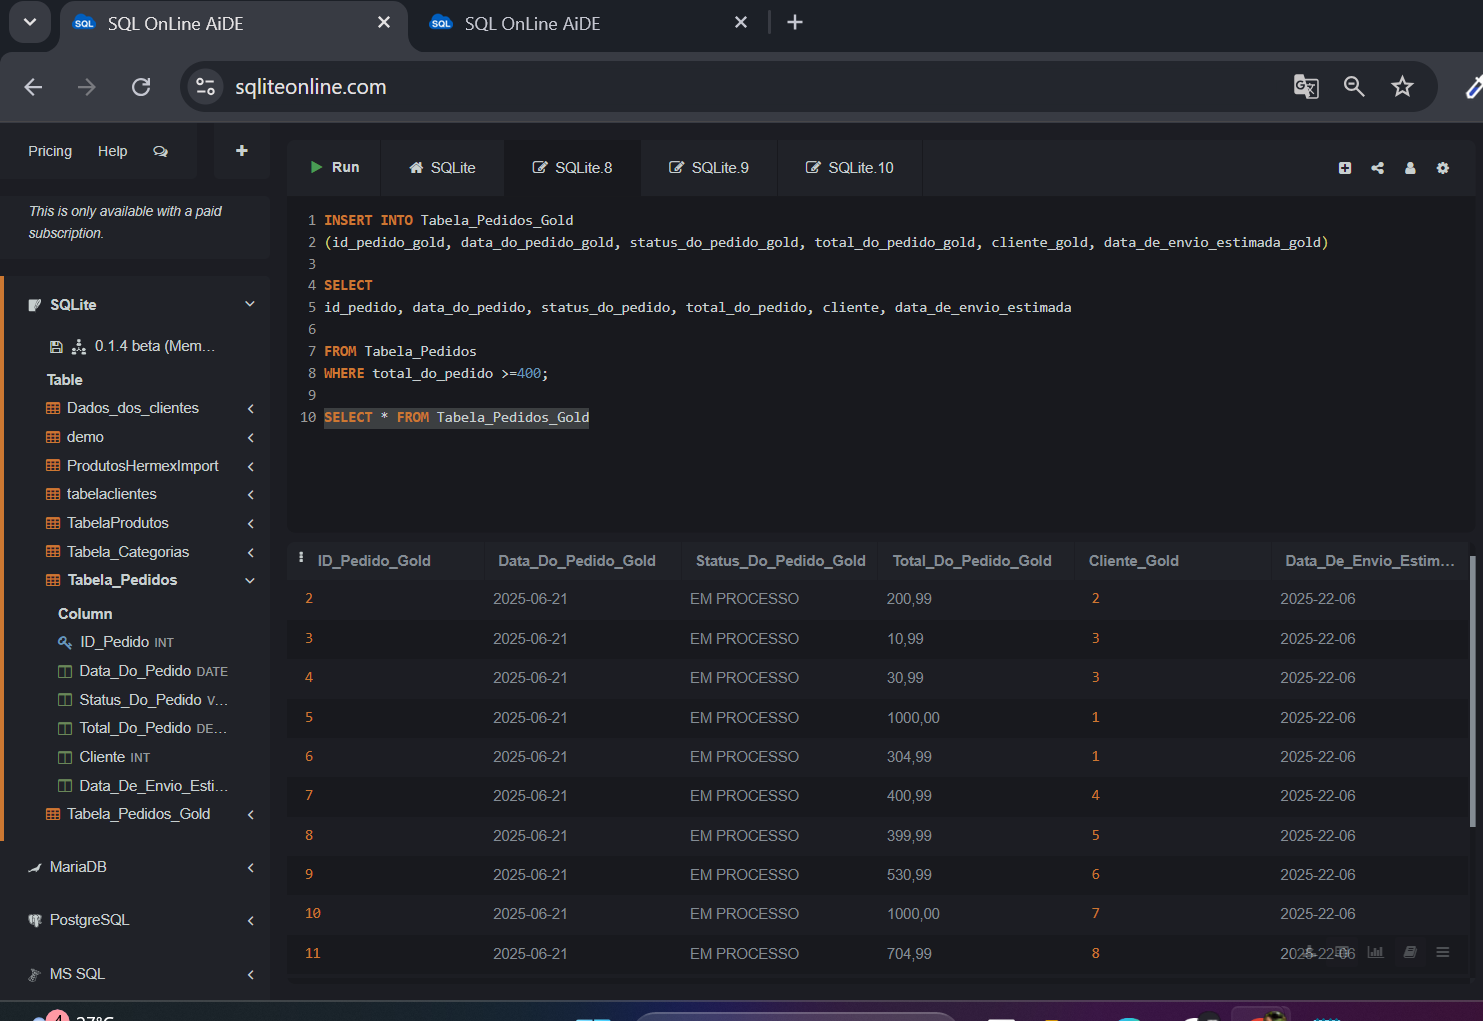Select the Status_Do_Pedido column
The width and height of the screenshot is (1483, 1021).
coord(153,700)
